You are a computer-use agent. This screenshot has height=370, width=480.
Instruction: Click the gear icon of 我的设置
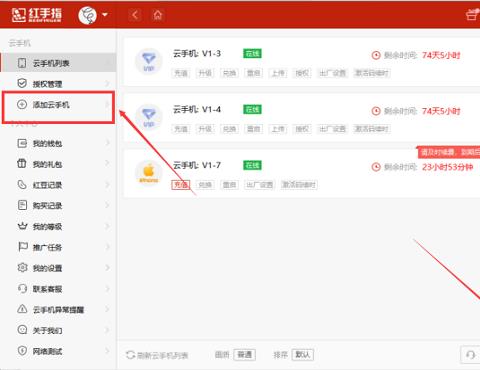tap(22, 268)
